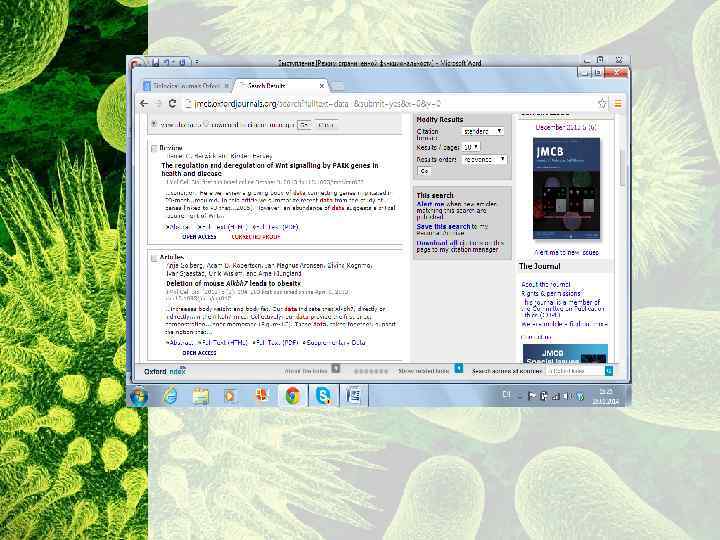The height and width of the screenshot is (540, 720).
Task: Open Skype from the taskbar
Action: (x=323, y=395)
